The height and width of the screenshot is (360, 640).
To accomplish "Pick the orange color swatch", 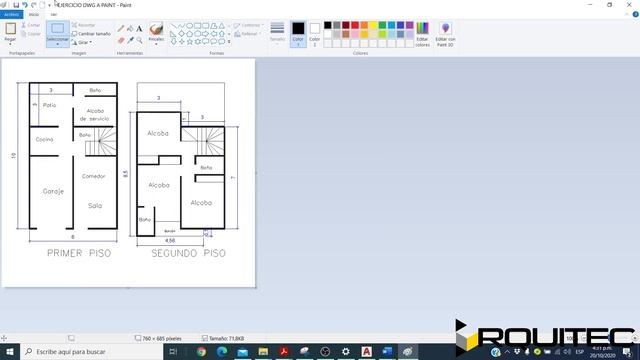I will pyautogui.click(x=364, y=25).
